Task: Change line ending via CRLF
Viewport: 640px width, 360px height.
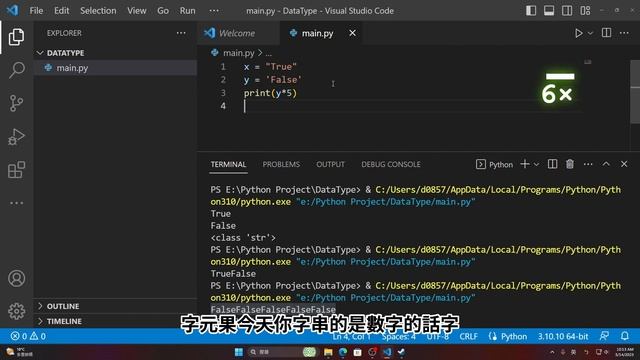Action: coord(469,337)
